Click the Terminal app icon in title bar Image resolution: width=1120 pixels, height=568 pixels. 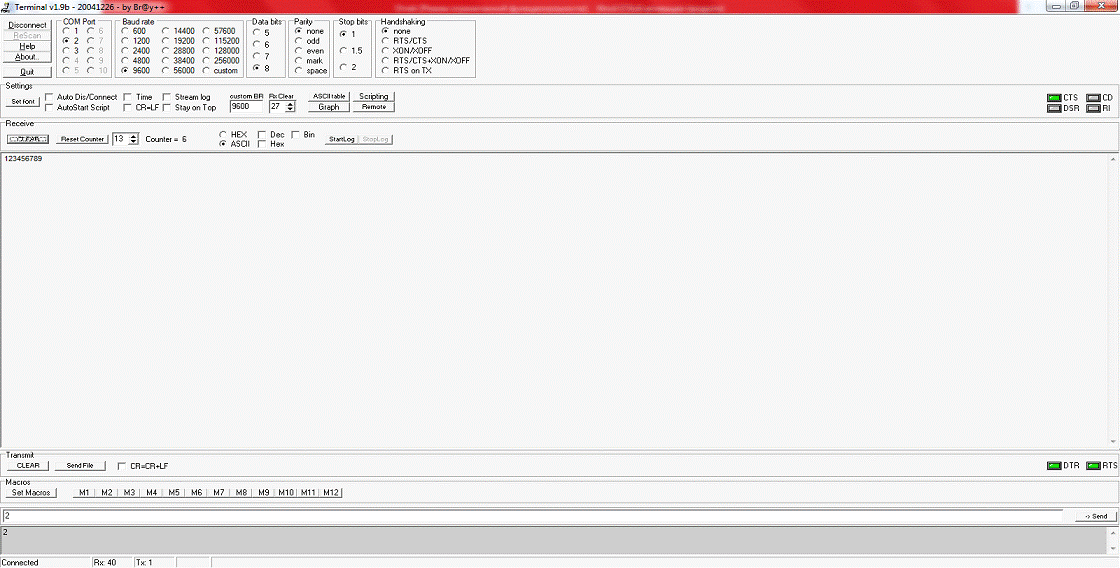pyautogui.click(x=7, y=6)
